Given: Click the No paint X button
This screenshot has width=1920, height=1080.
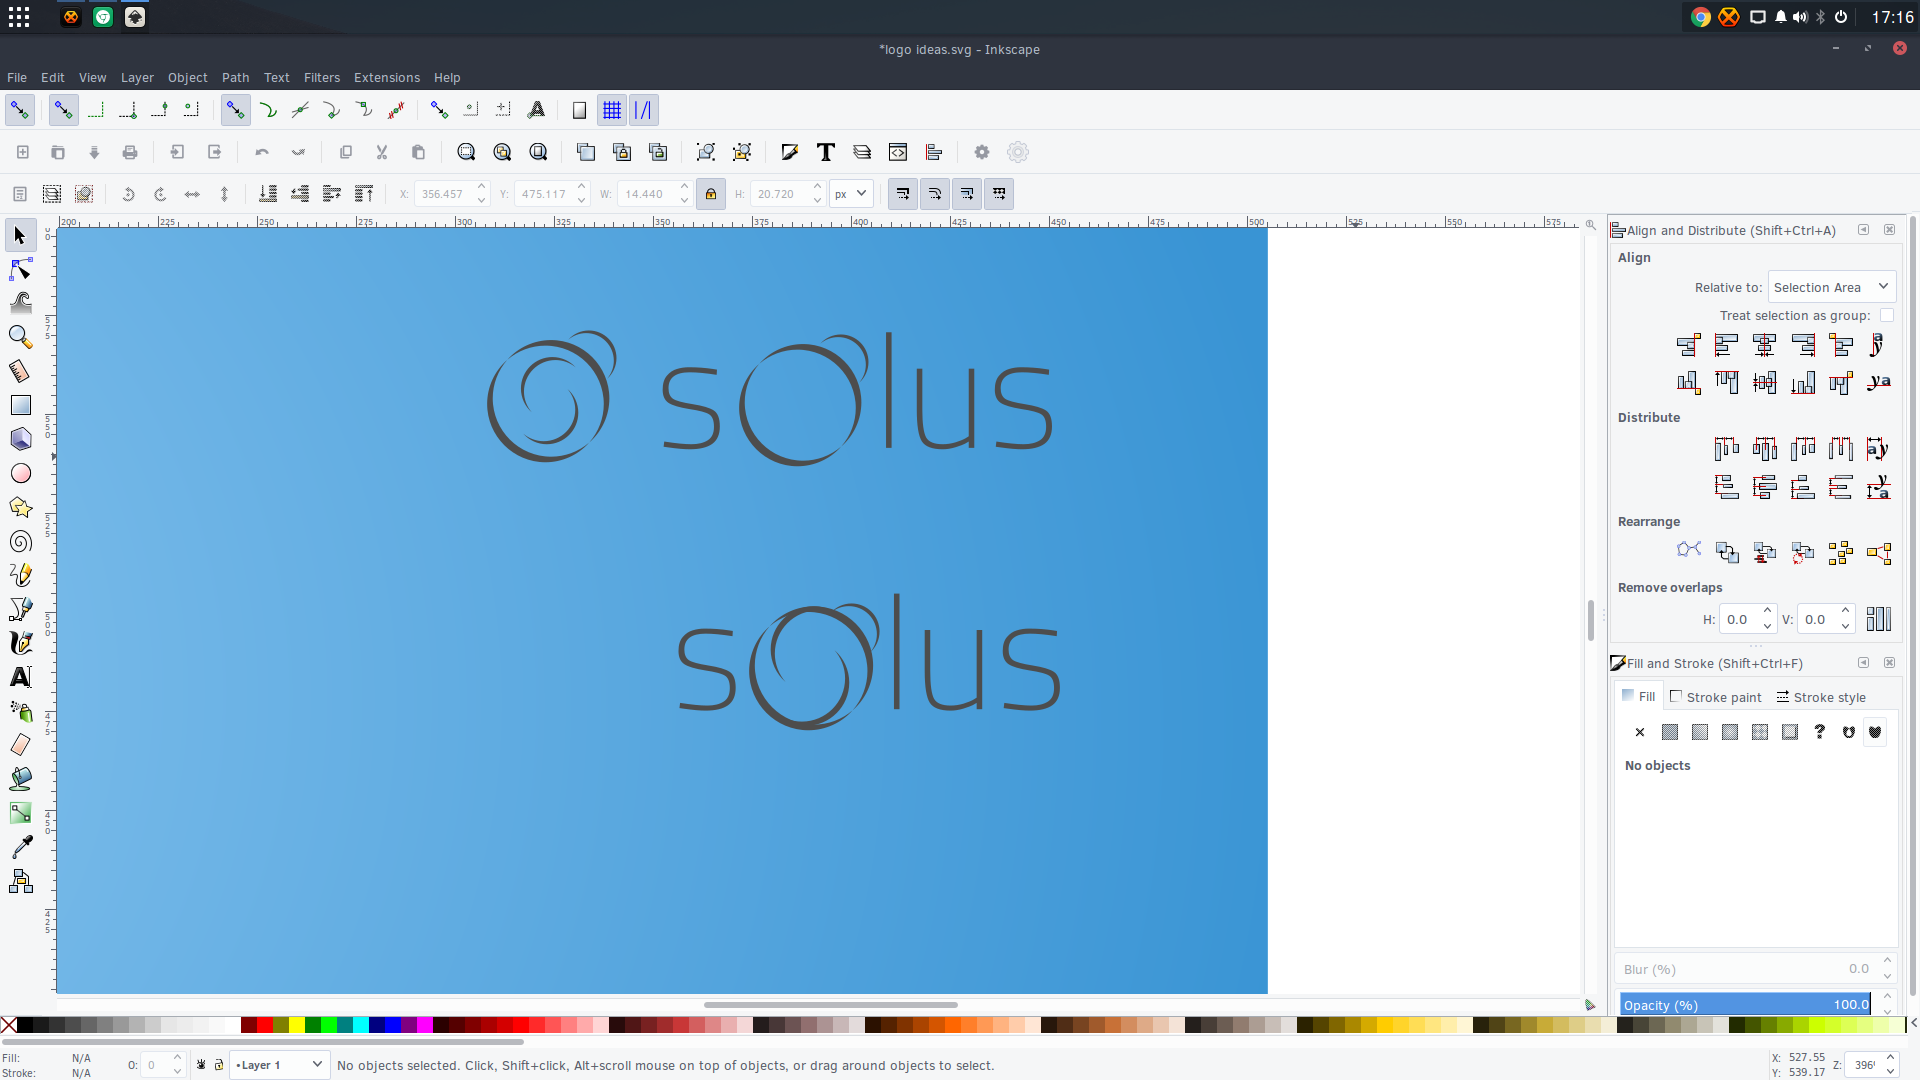Looking at the screenshot, I should [1640, 732].
